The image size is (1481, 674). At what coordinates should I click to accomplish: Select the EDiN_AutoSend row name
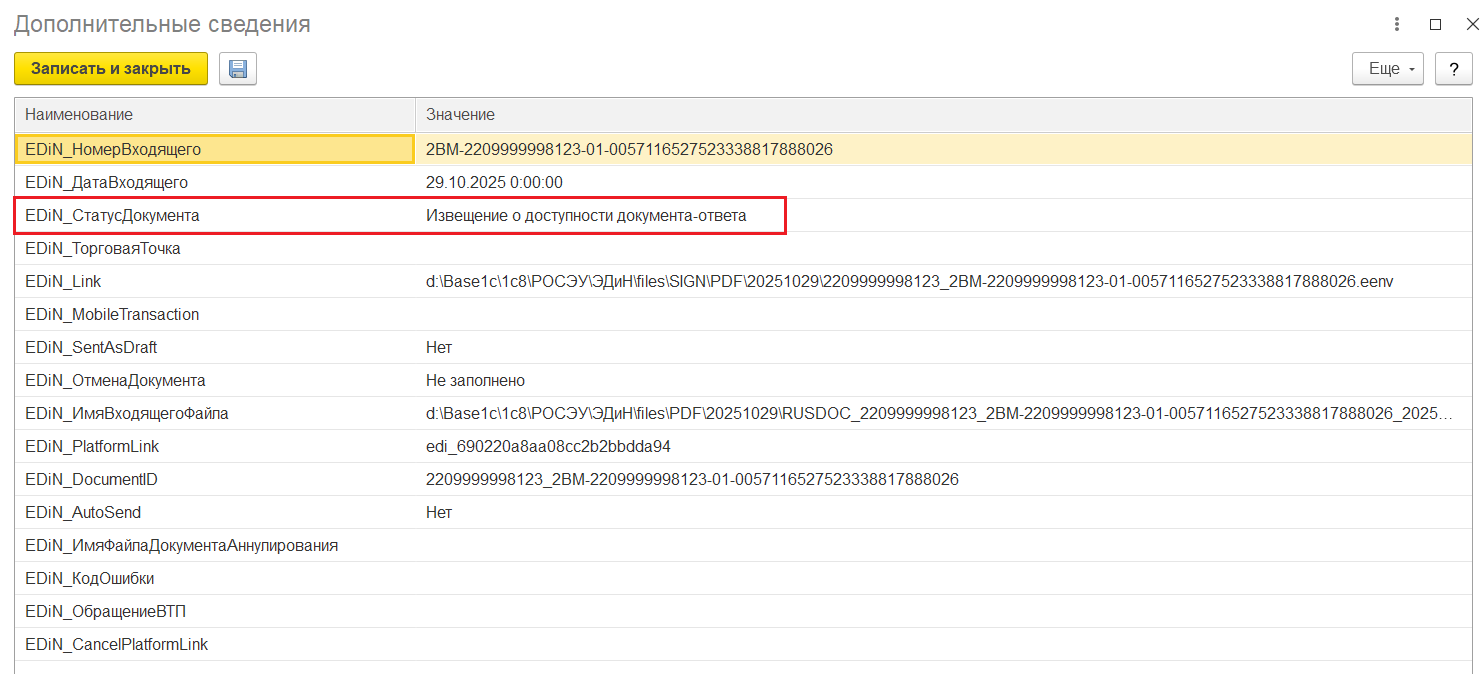coord(83,513)
